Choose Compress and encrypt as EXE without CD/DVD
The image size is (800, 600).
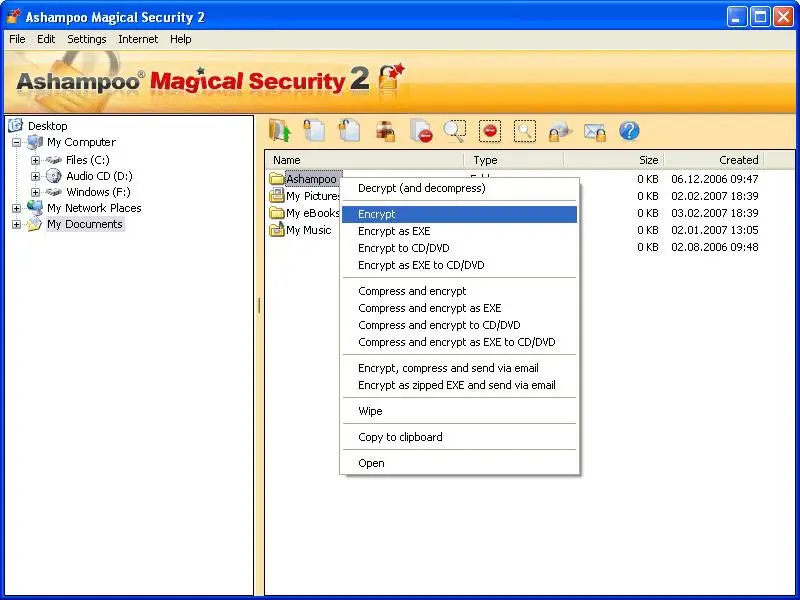460,308
